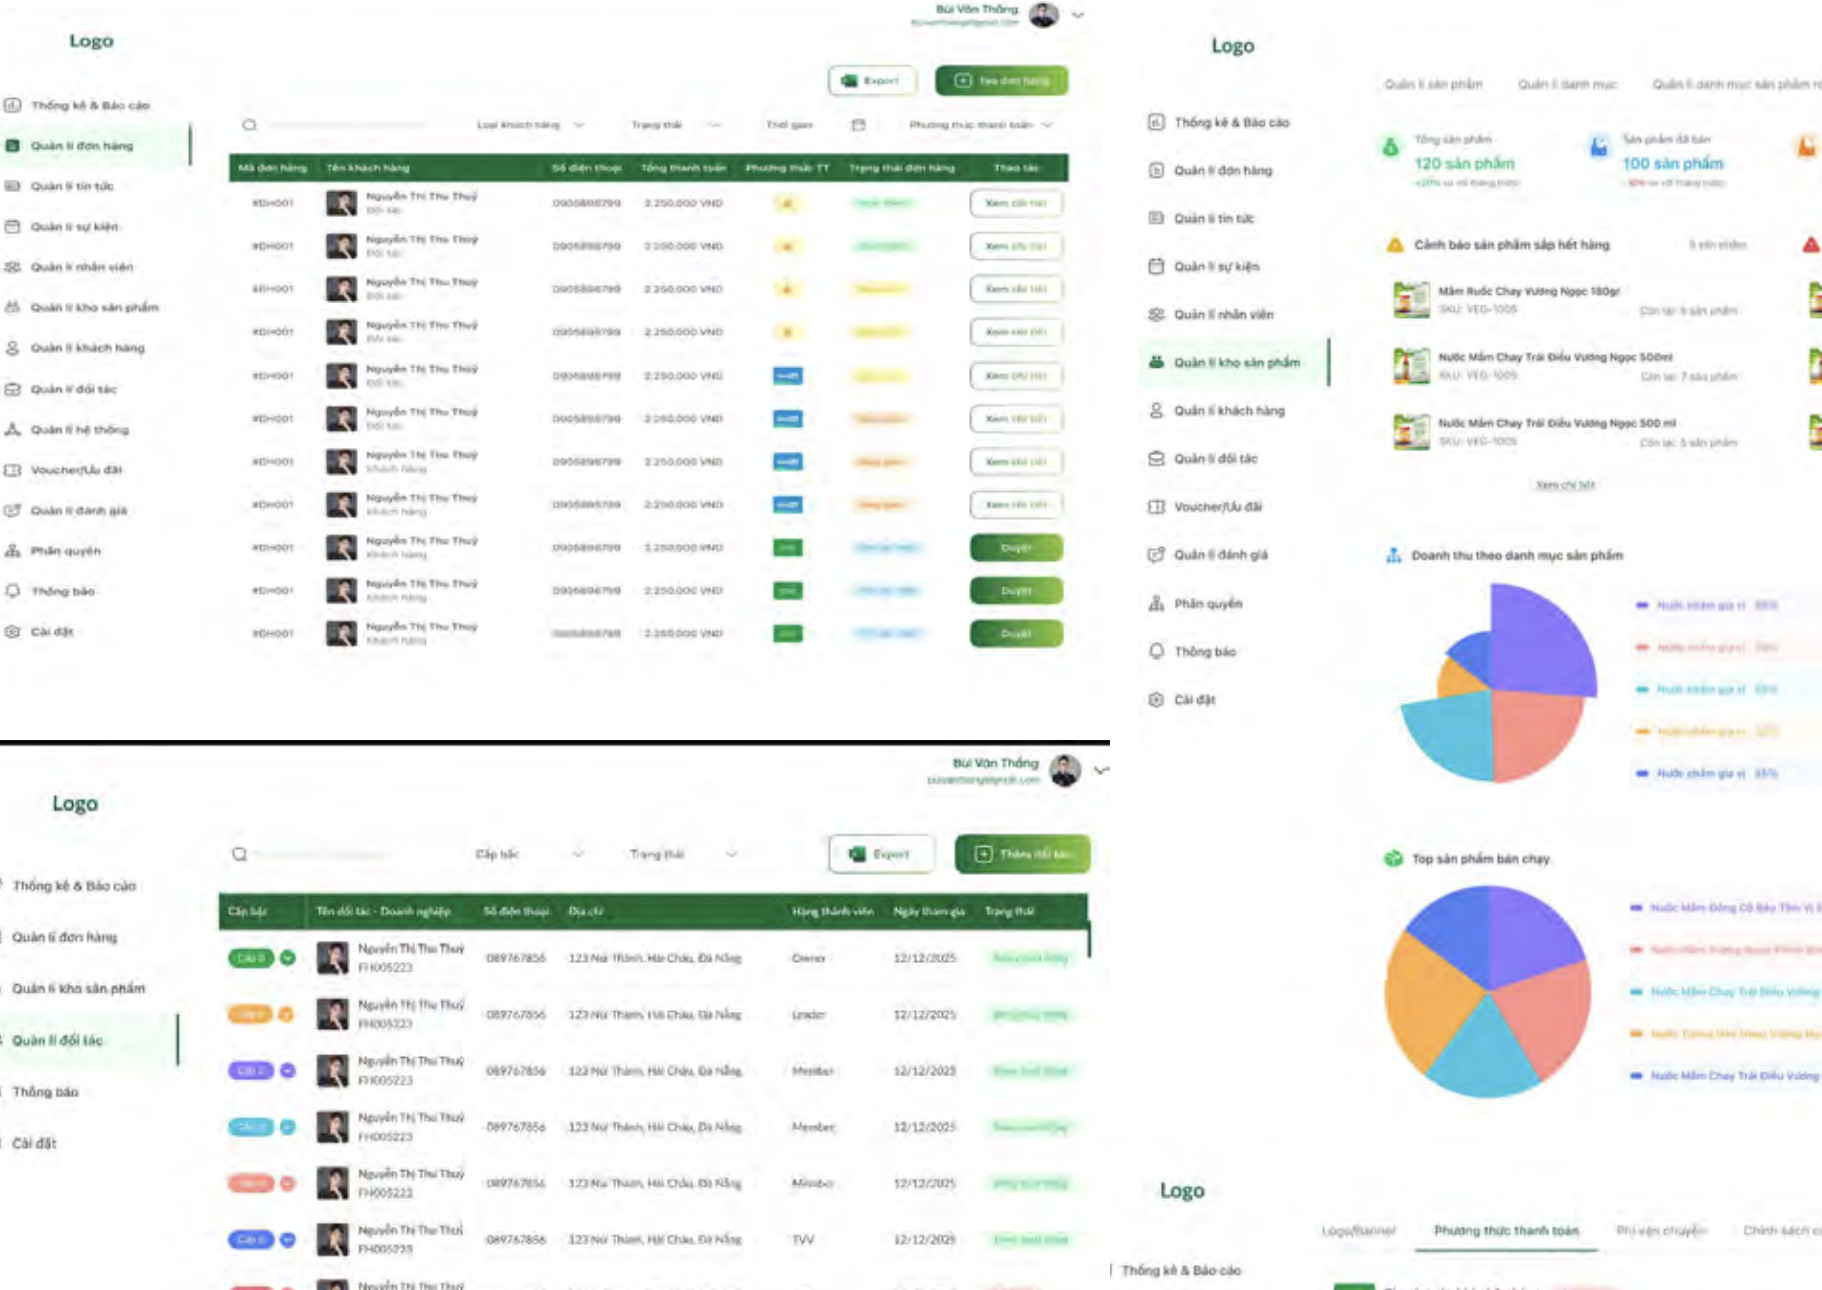Click the Quản lí hệ thống sidebar icon
The image size is (1822, 1290).
coord(13,429)
